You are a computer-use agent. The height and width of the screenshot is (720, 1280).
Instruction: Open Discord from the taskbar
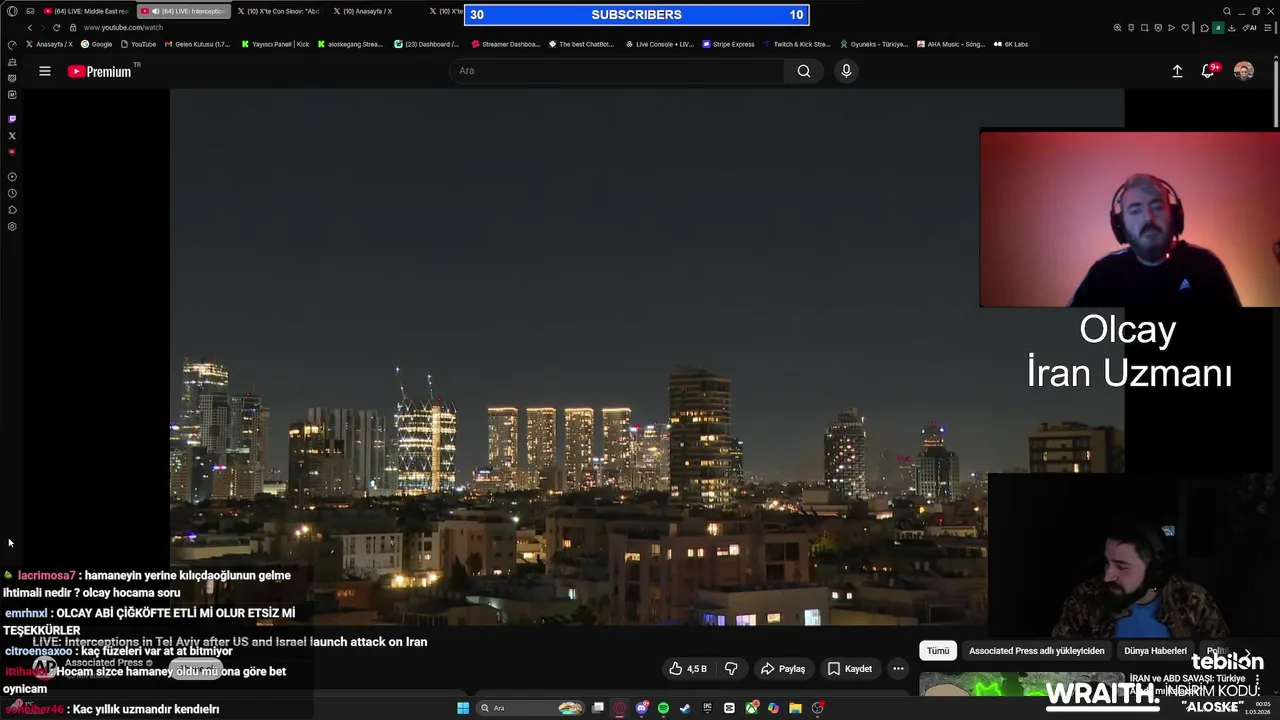[642, 708]
